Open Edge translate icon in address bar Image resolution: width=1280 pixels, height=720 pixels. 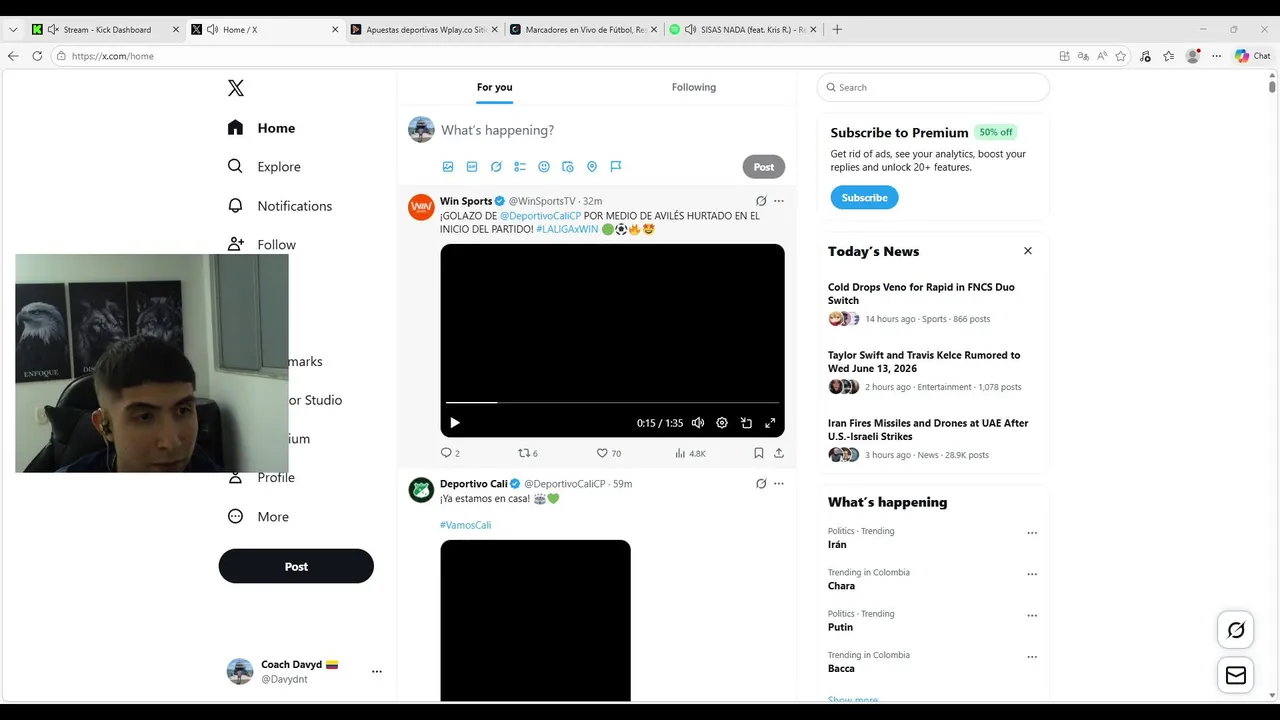pos(1083,56)
